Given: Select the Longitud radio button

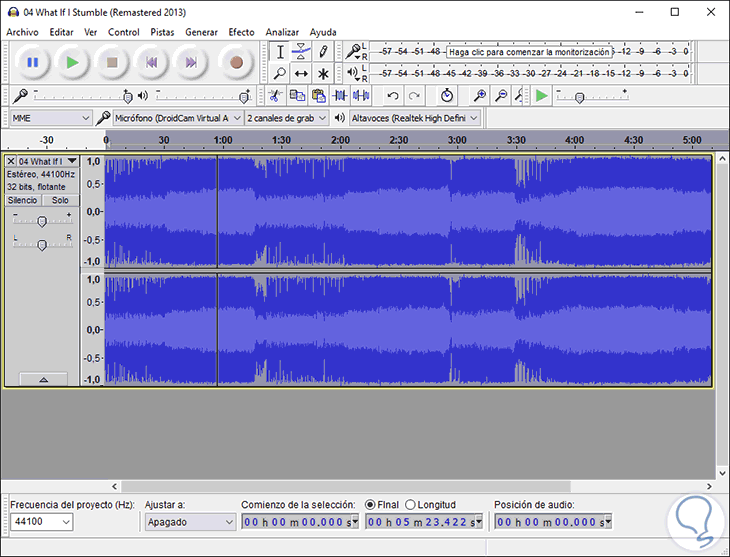Looking at the screenshot, I should (x=411, y=505).
